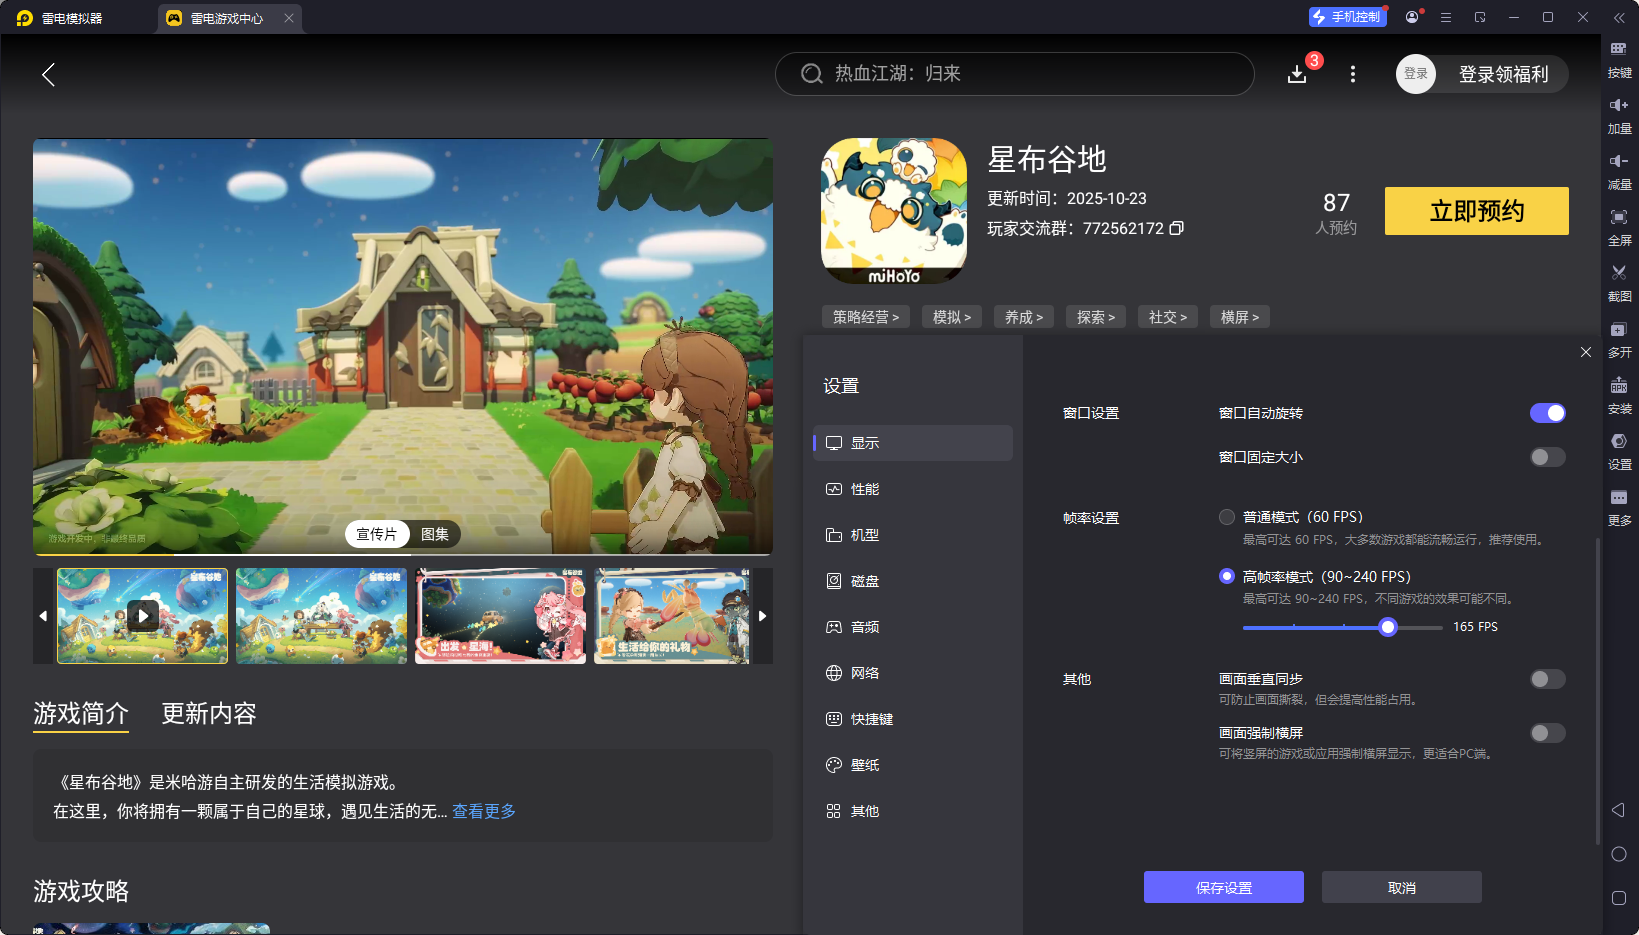Select 快捷键 settings section

(913, 719)
